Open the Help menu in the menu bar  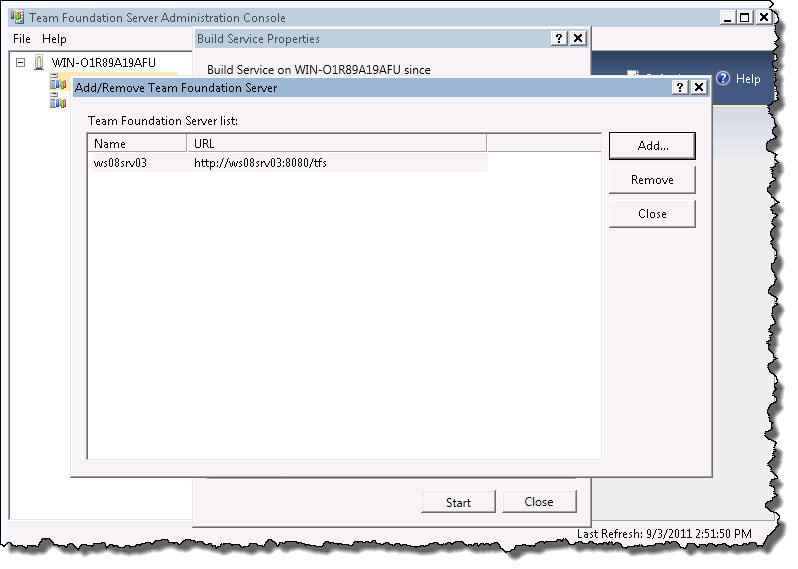pos(54,39)
